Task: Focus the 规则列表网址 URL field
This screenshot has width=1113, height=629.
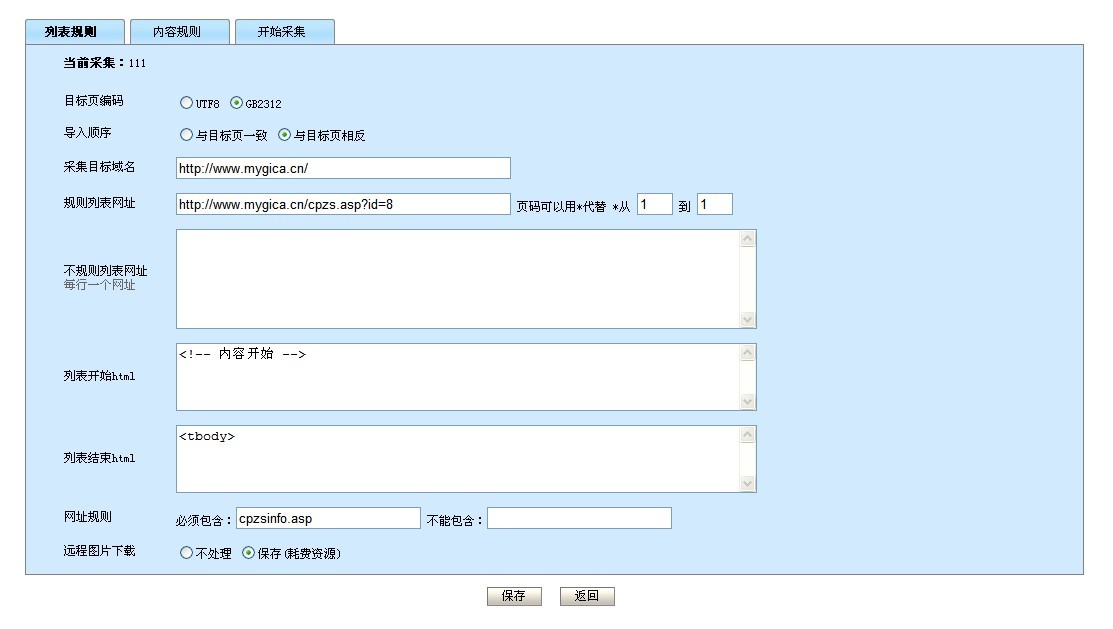Action: [x=343, y=205]
